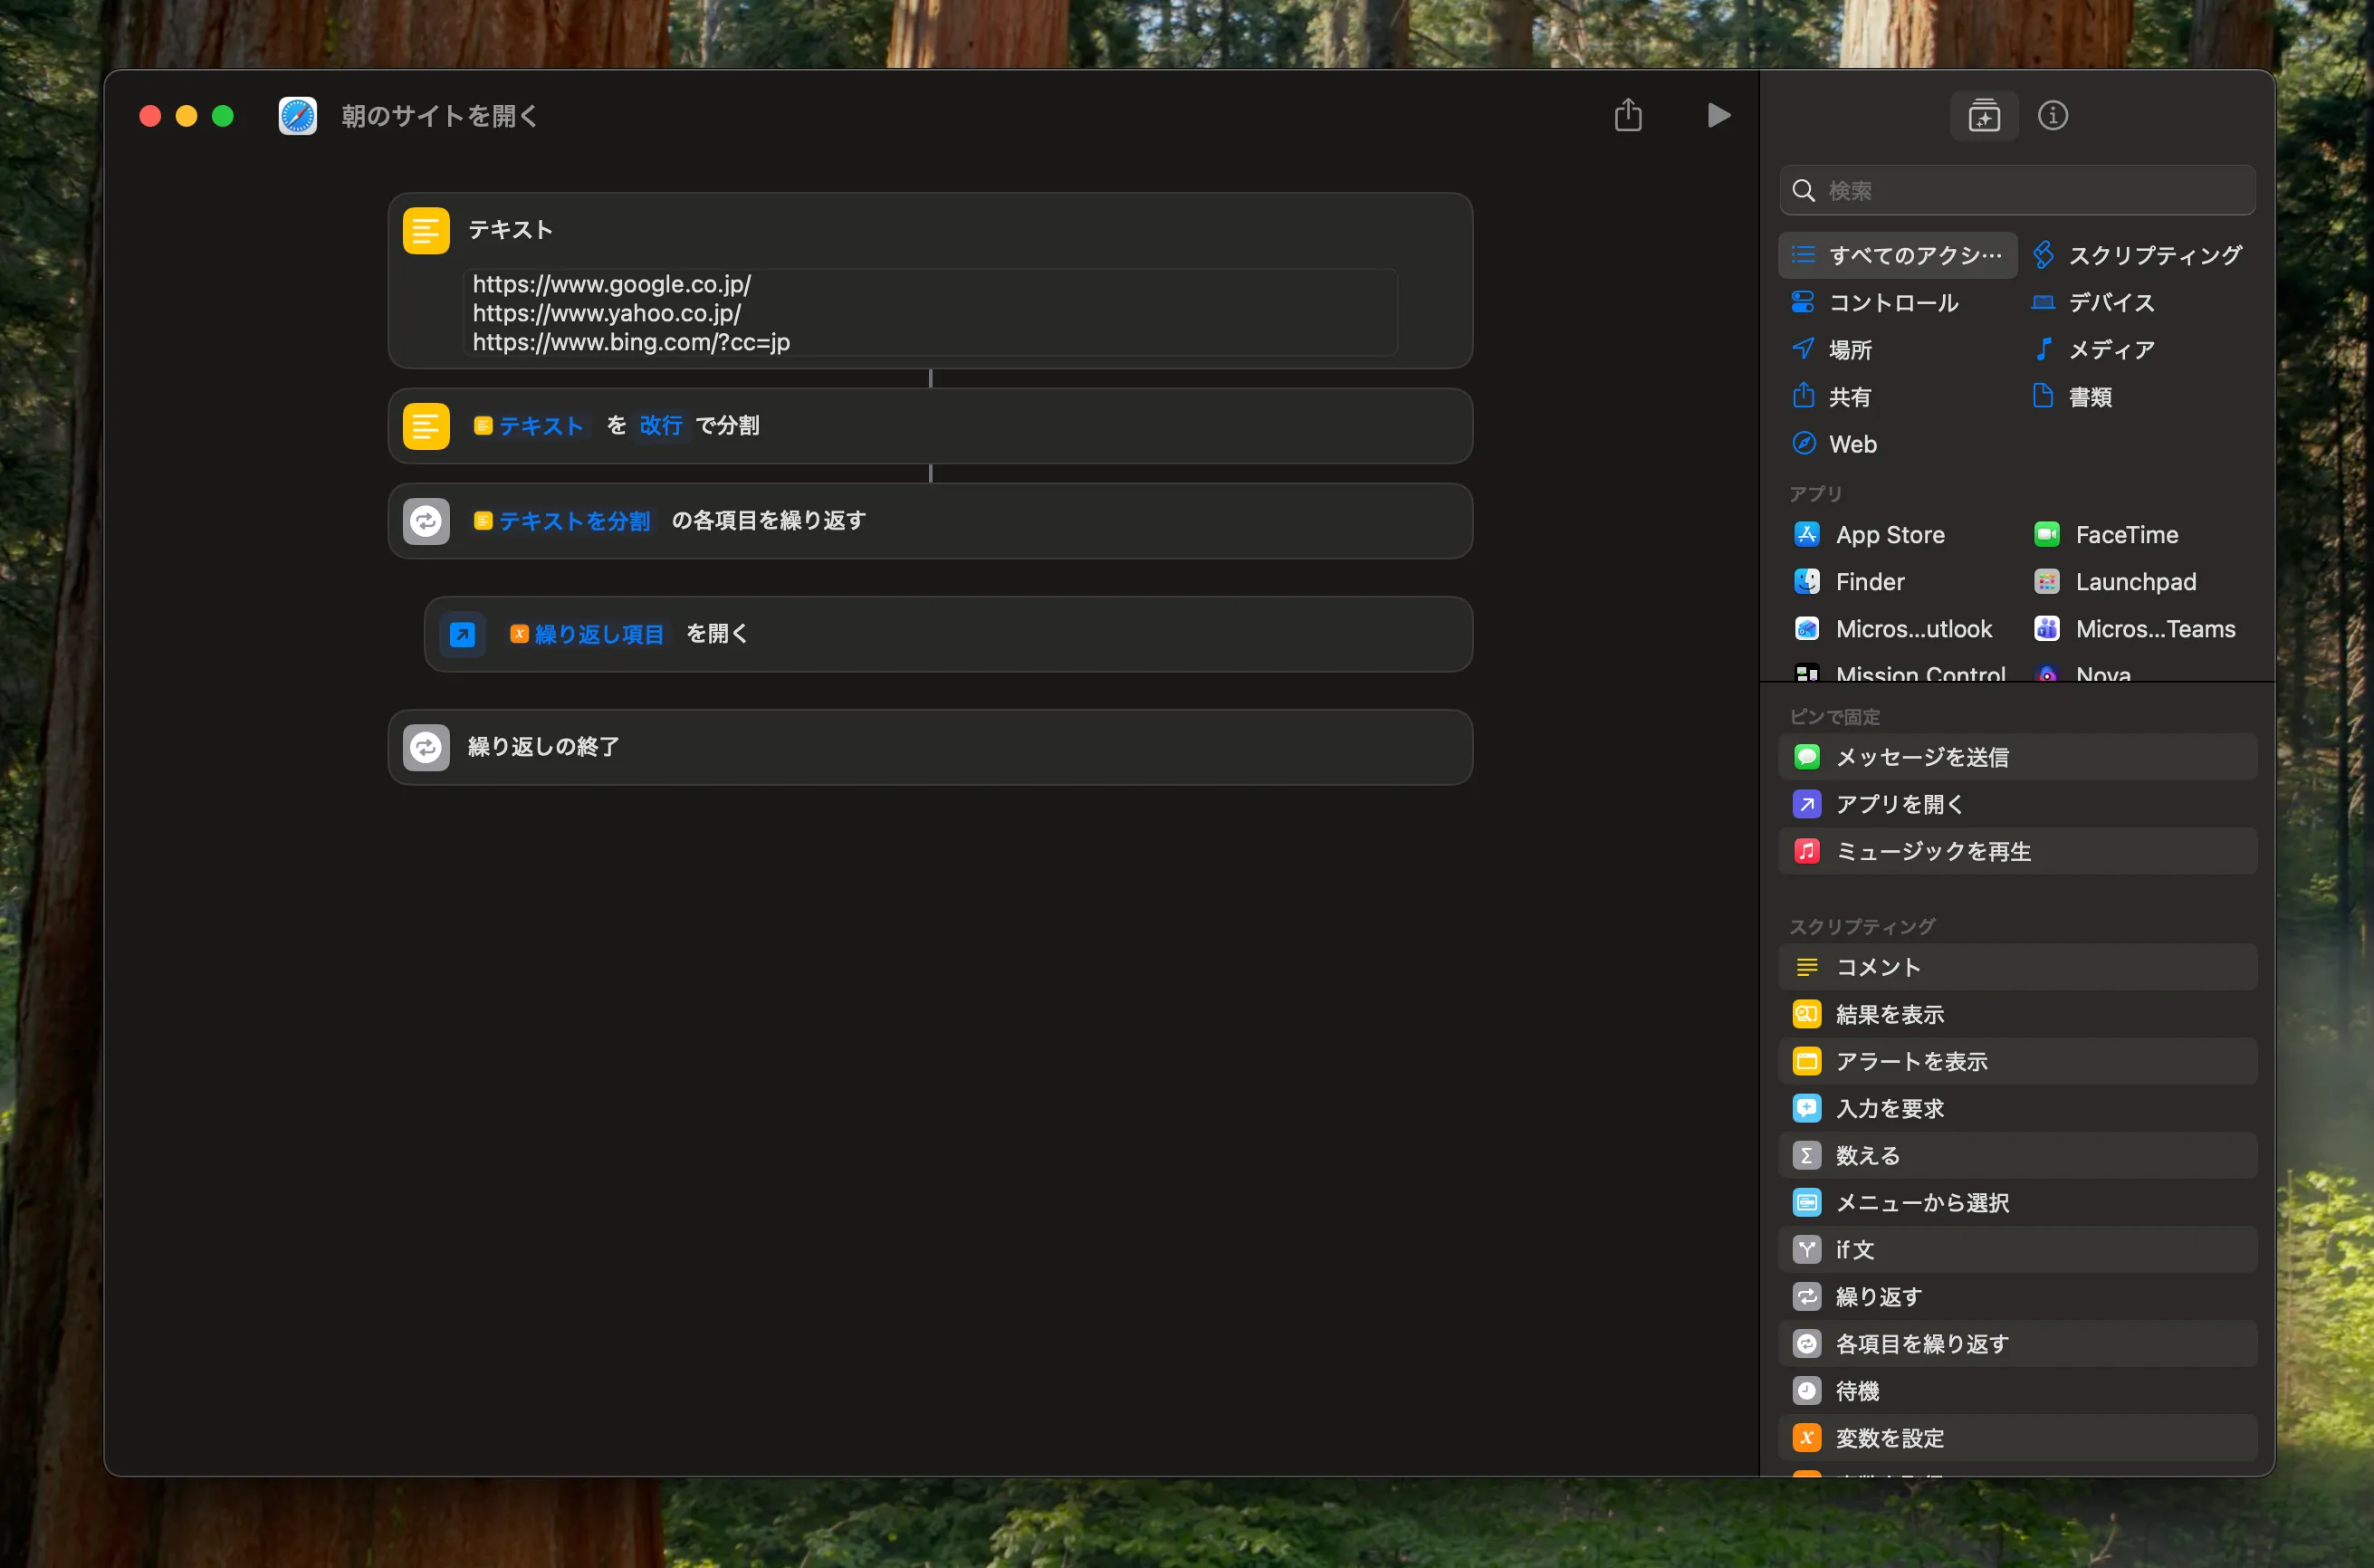Viewport: 2374px width, 1568px height.
Task: Select アラートを表示 in the scripting list
Action: click(2017, 1061)
